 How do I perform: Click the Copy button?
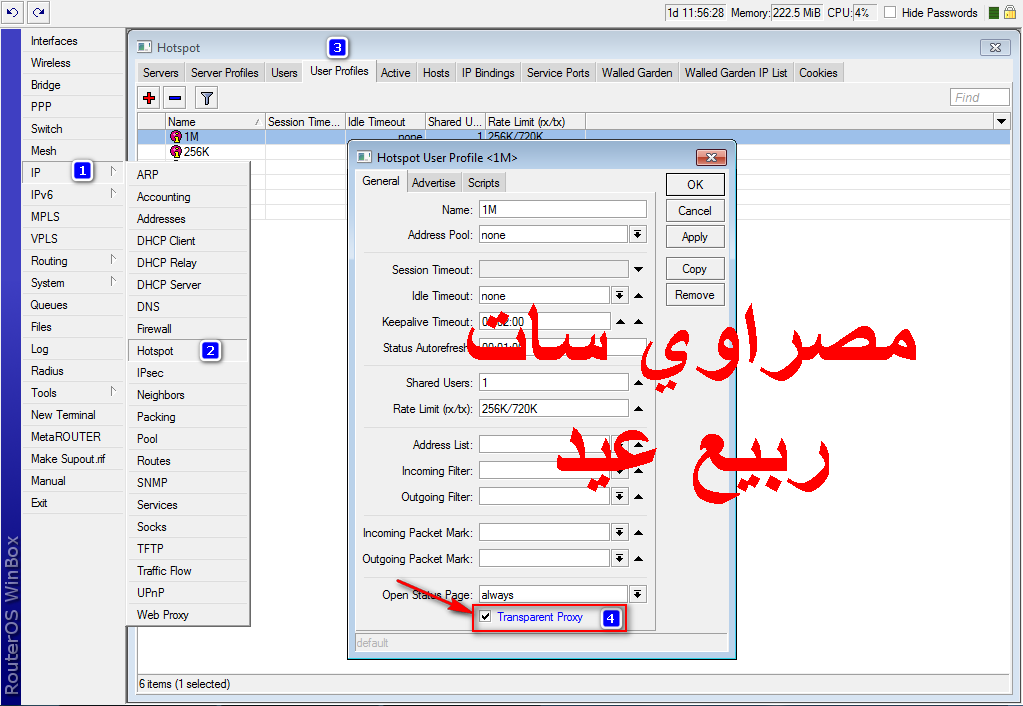[x=695, y=269]
